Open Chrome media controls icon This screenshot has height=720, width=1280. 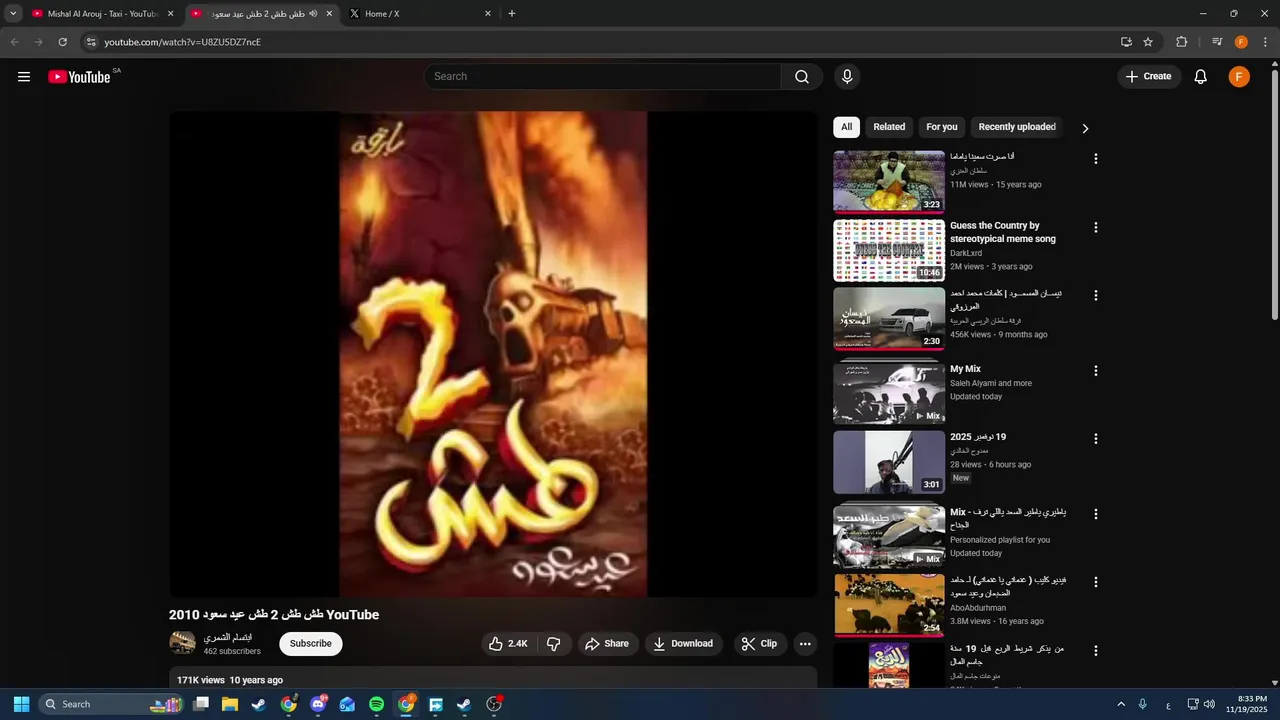(x=1217, y=42)
